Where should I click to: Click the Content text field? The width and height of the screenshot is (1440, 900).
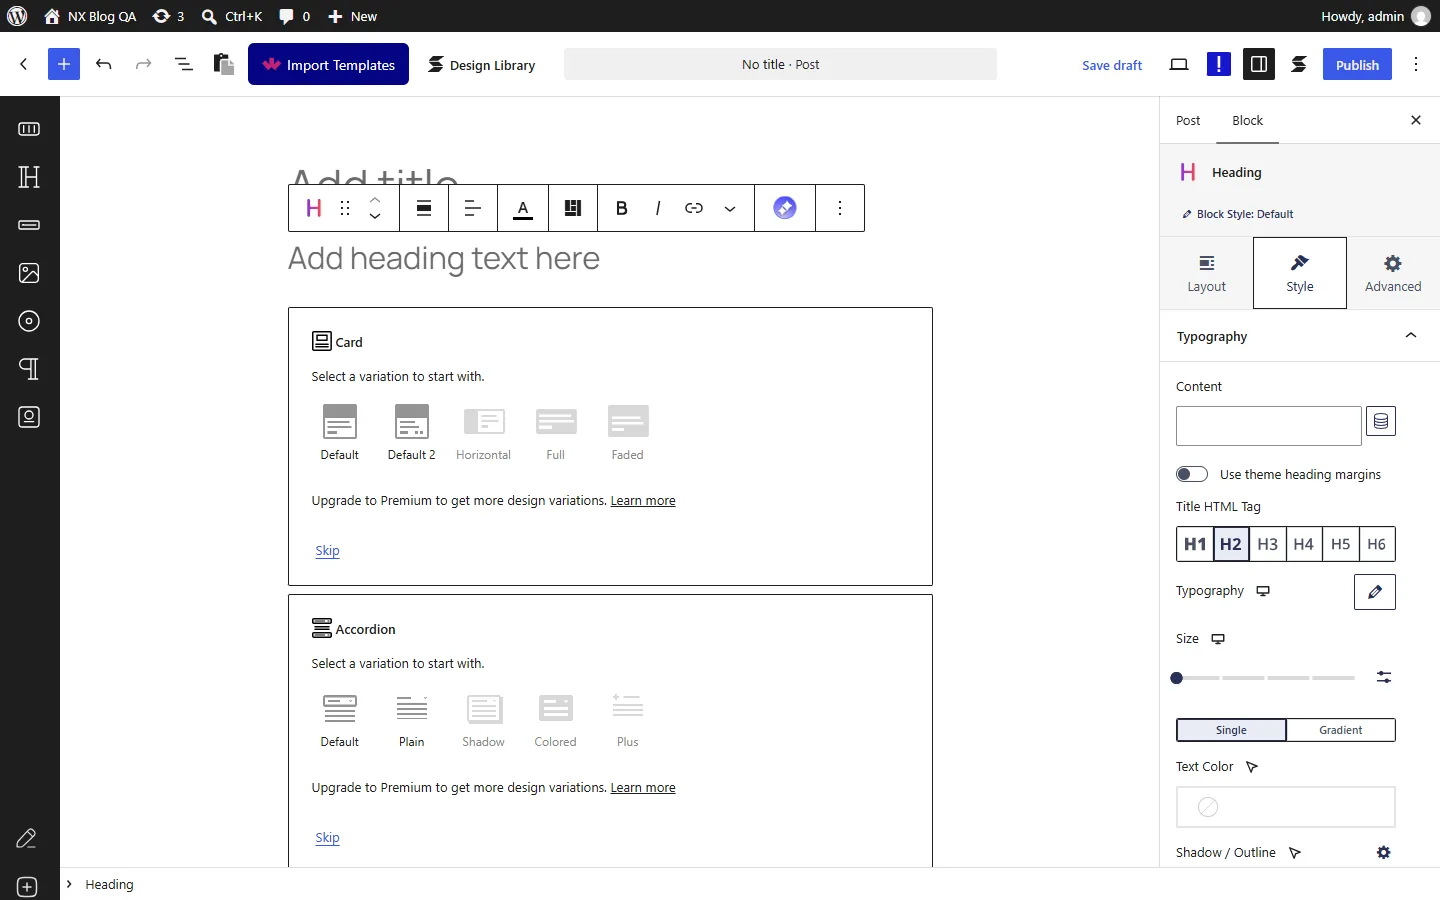1269,426
